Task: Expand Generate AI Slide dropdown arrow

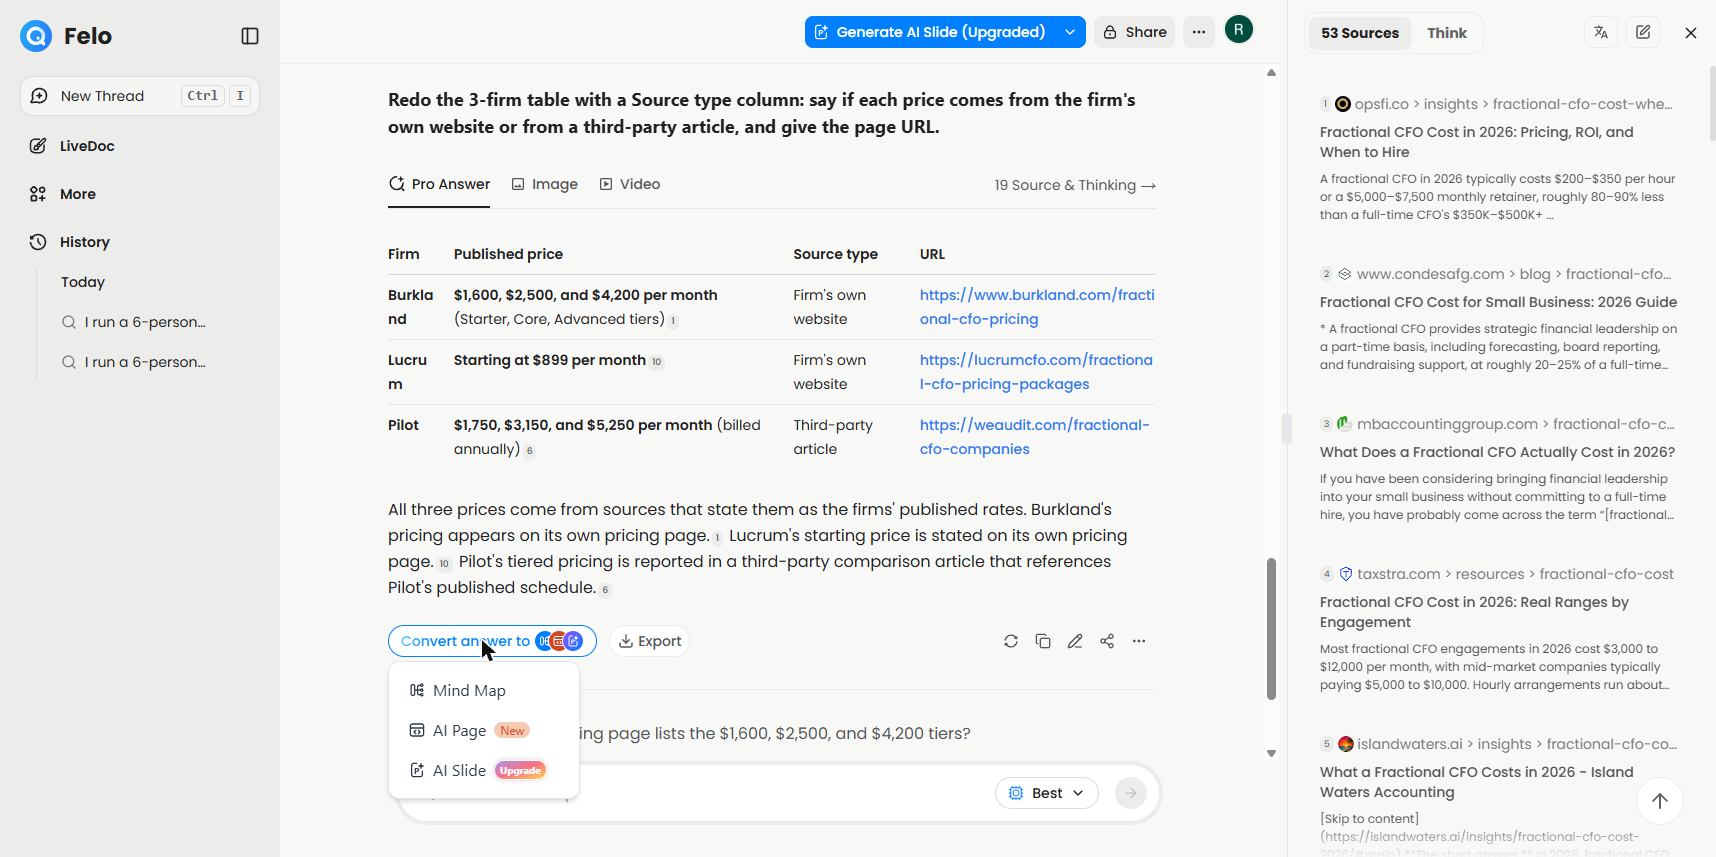Action: [x=1070, y=32]
